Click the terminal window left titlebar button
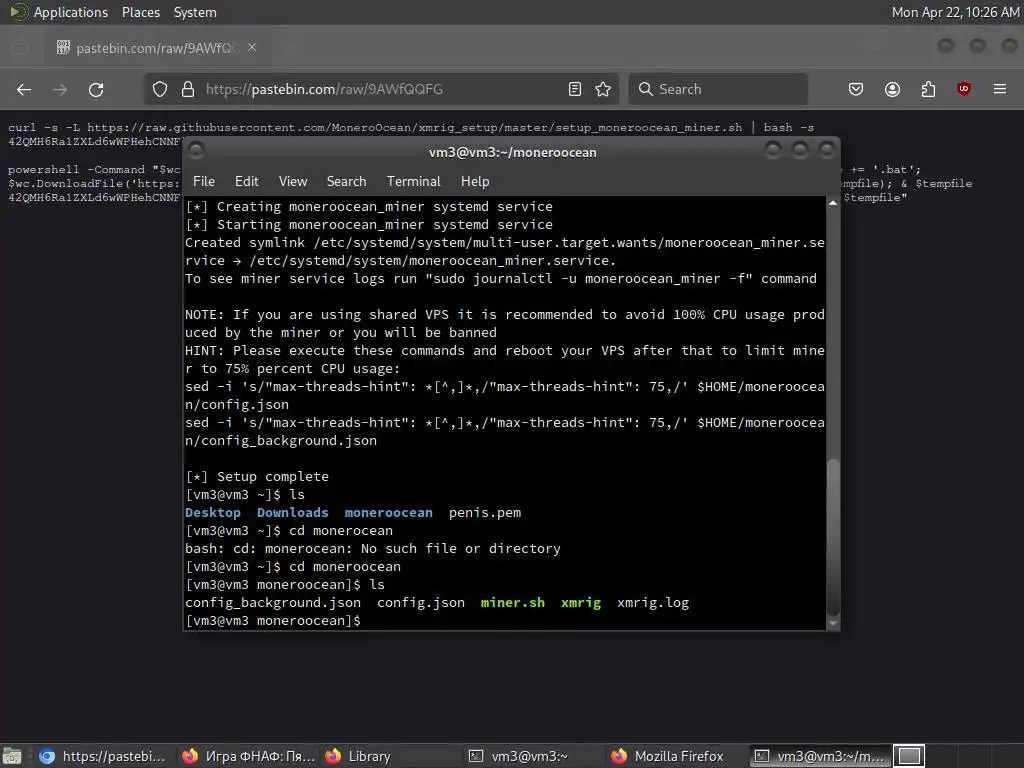The height and width of the screenshot is (768, 1024). point(196,151)
